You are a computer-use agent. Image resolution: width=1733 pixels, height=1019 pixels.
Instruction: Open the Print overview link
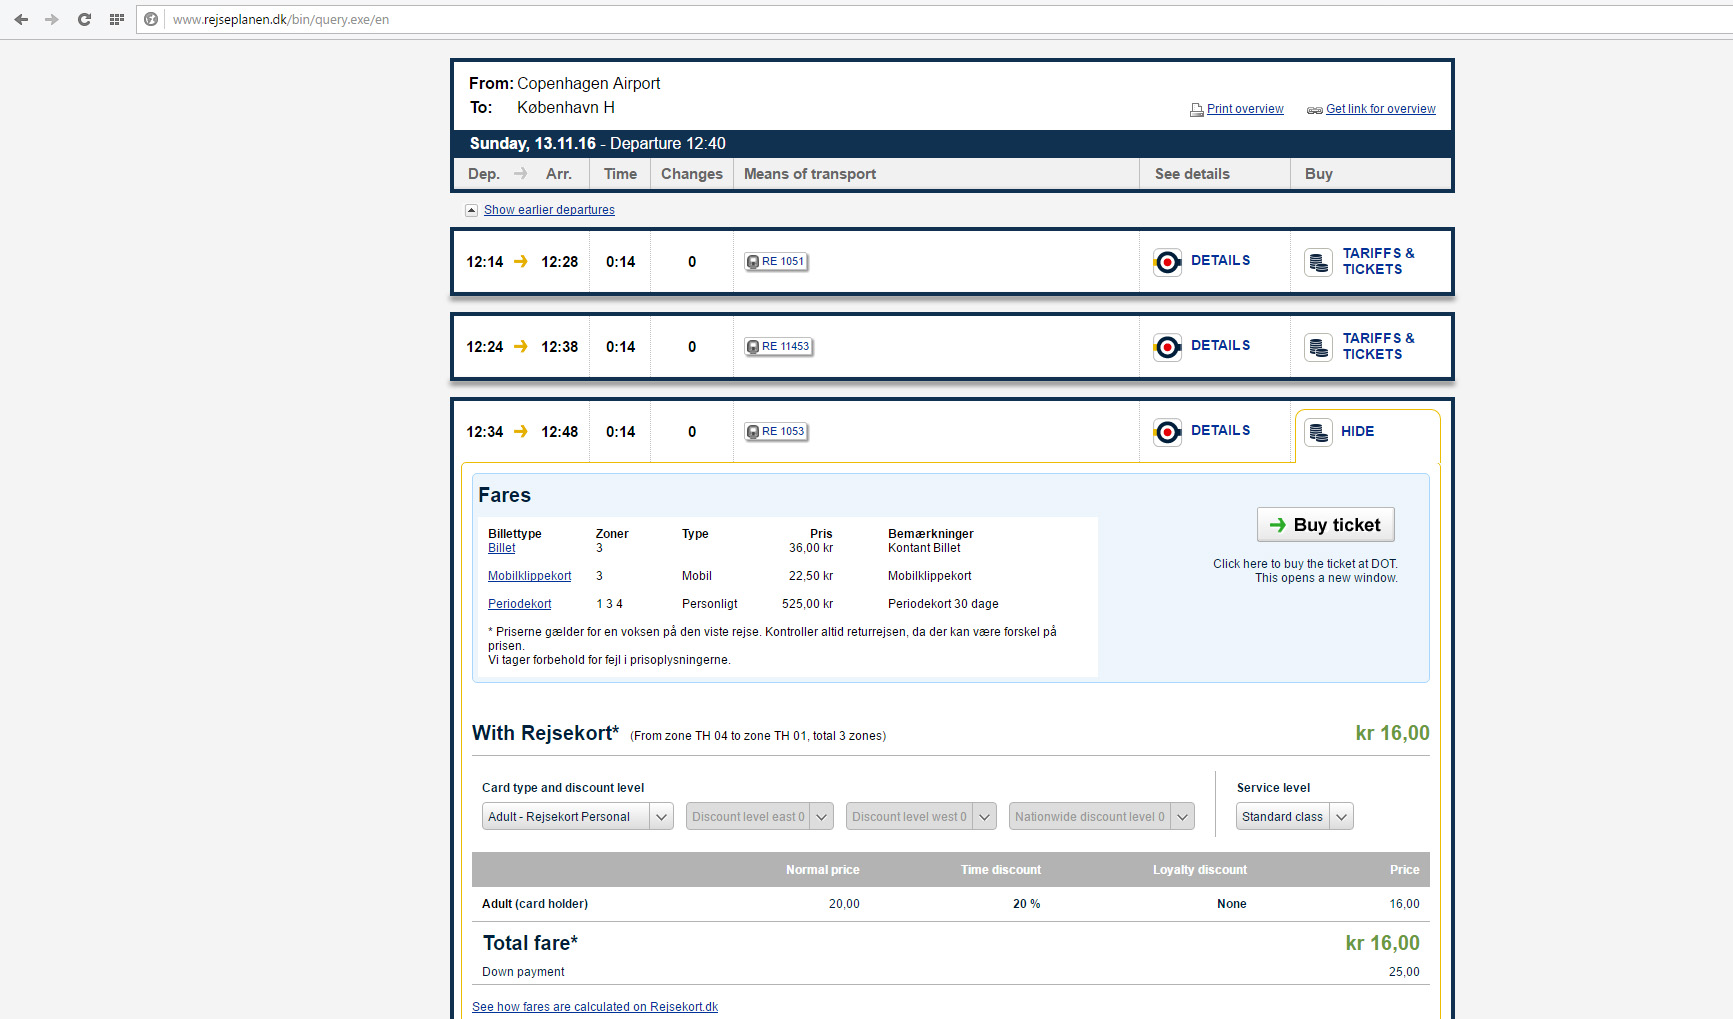(1244, 109)
